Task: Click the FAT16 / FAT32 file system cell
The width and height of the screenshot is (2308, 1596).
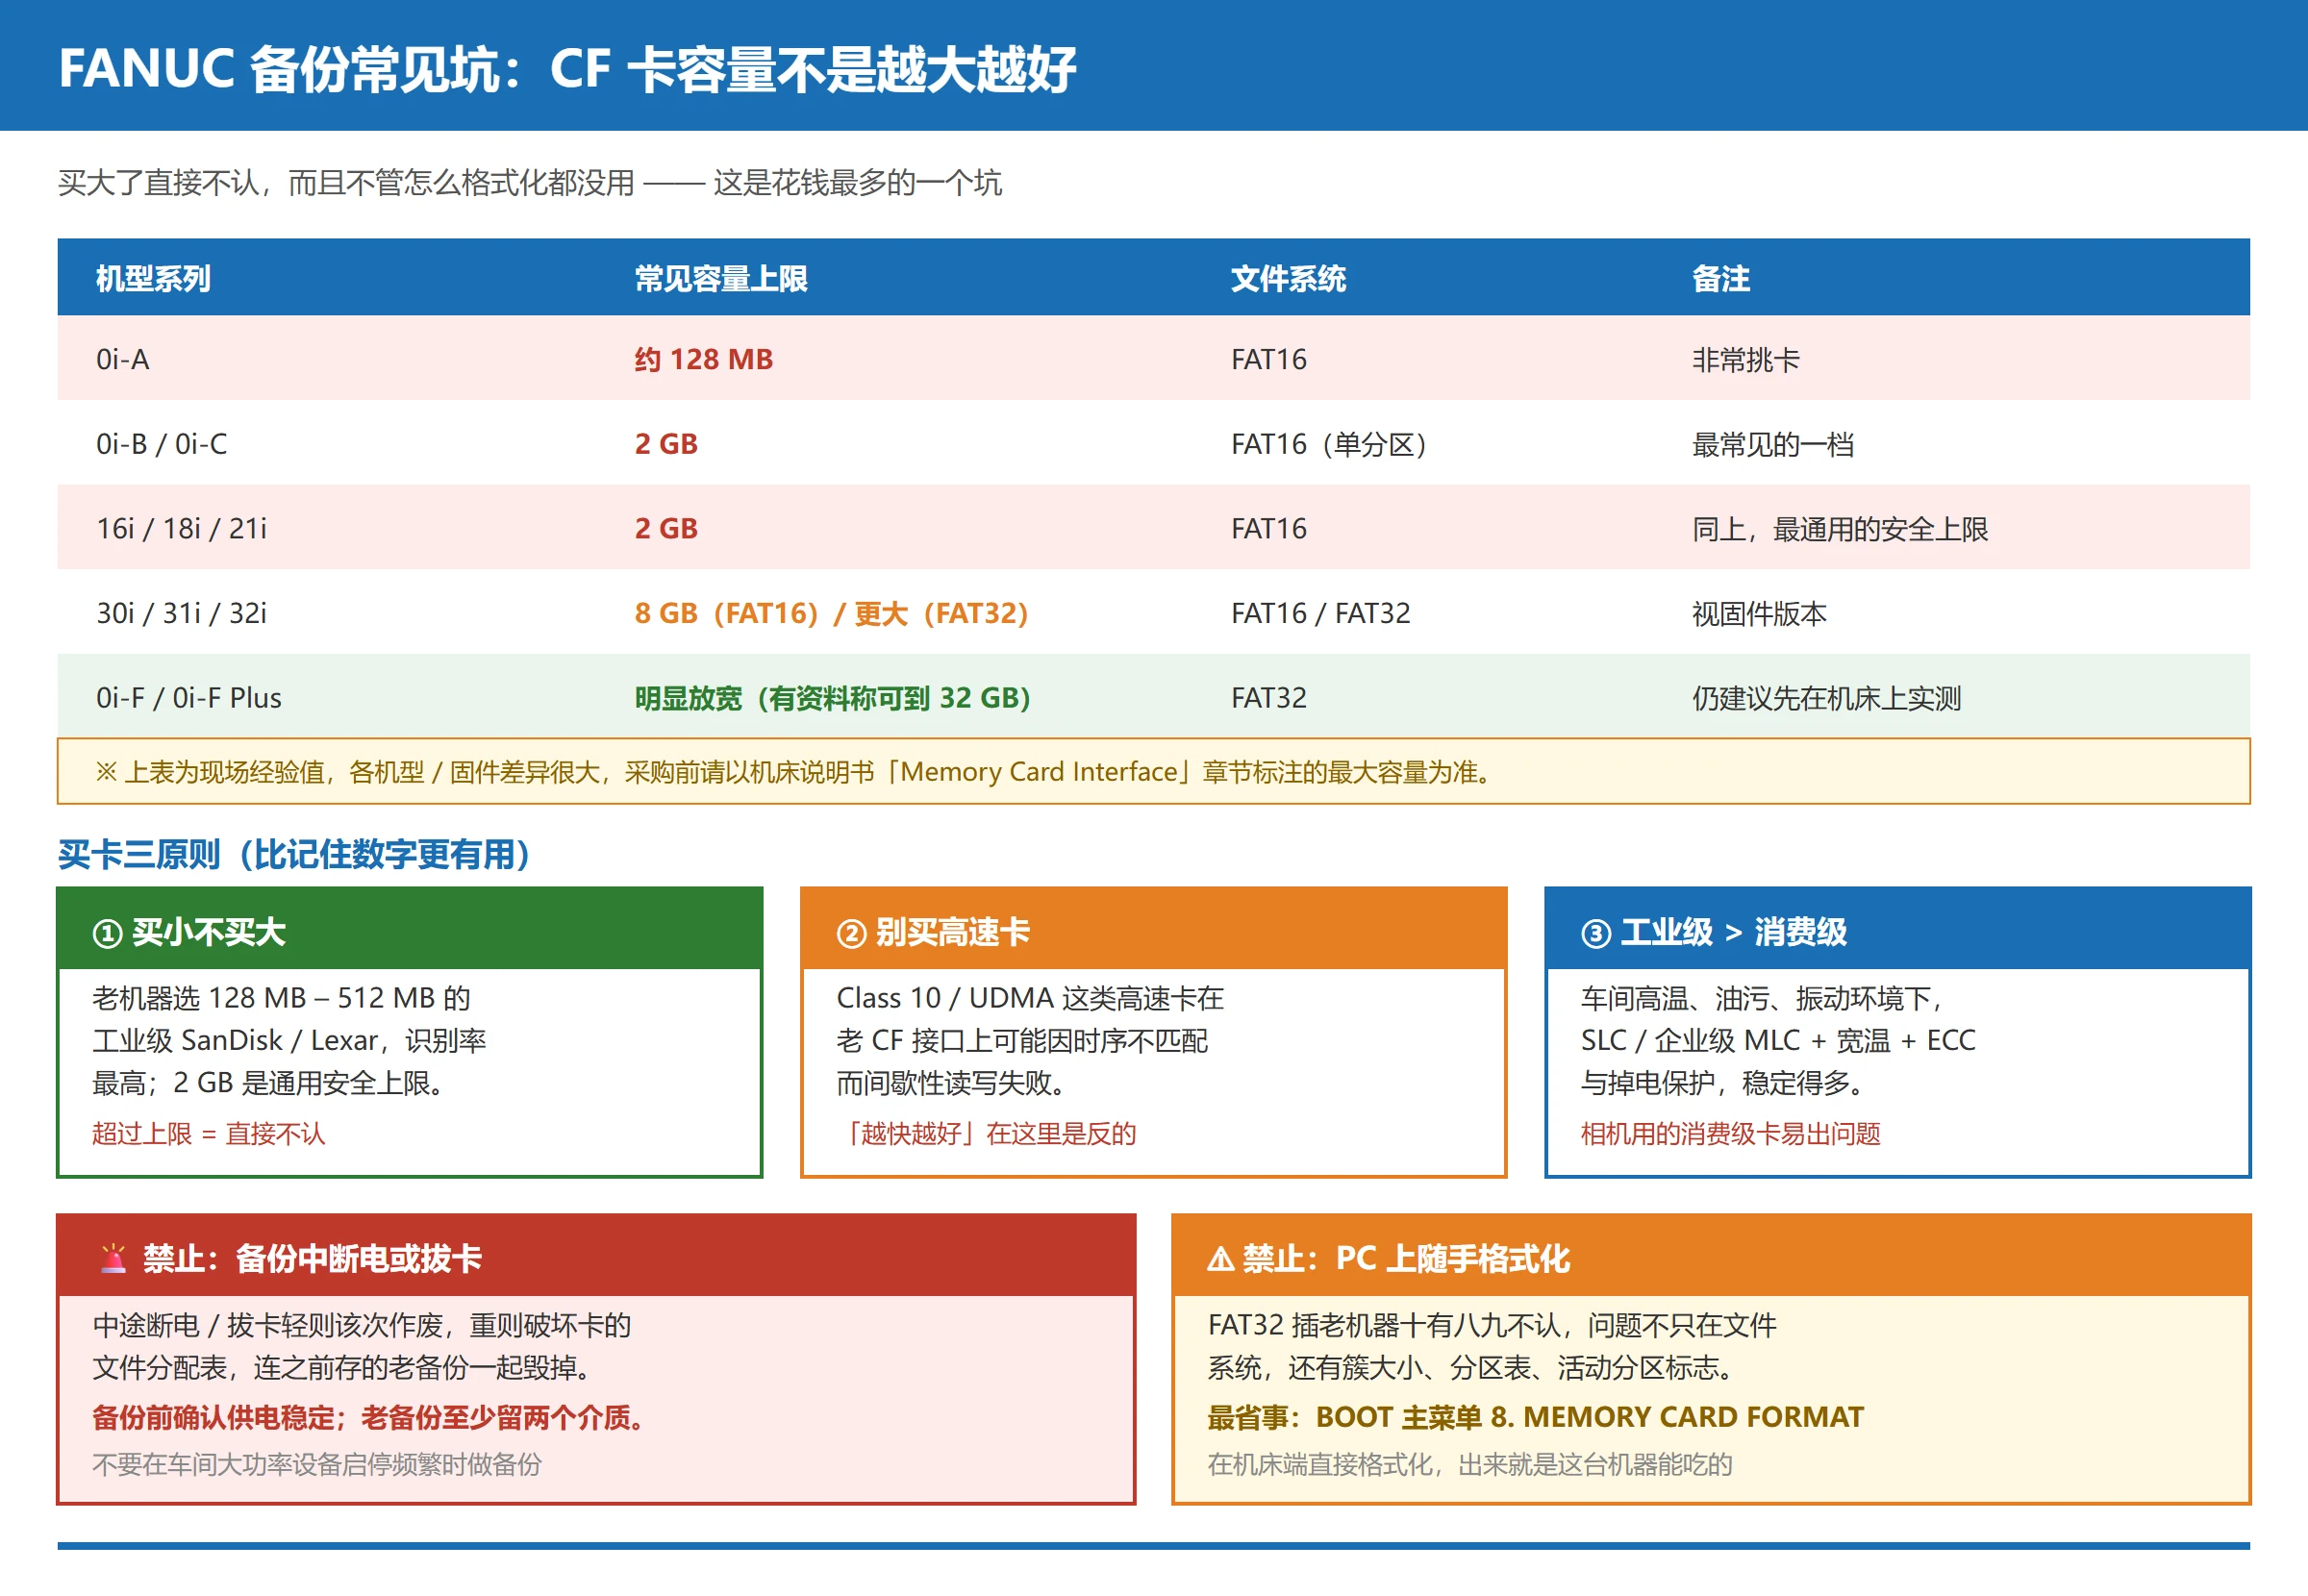Action: (x=1321, y=613)
